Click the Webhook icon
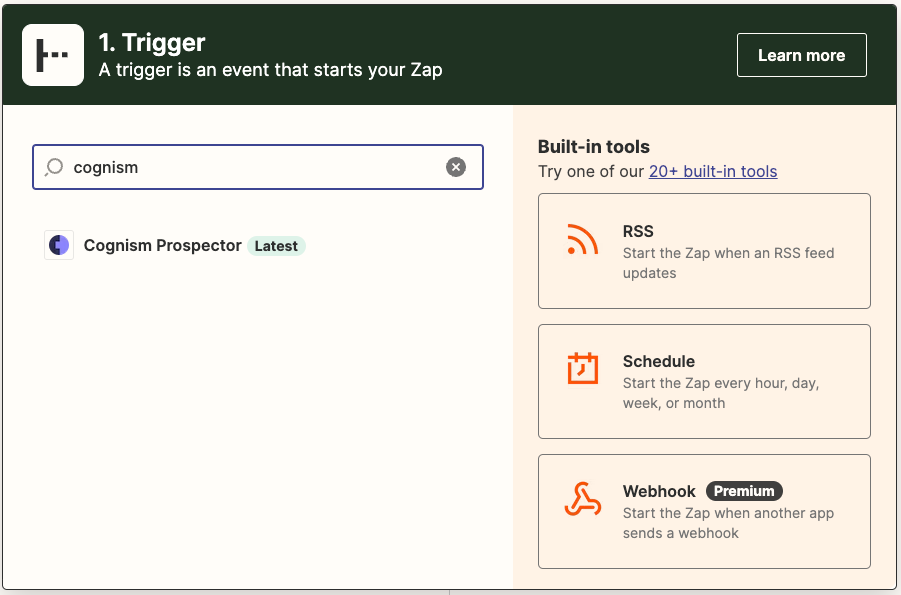The image size is (901, 595). (x=582, y=500)
